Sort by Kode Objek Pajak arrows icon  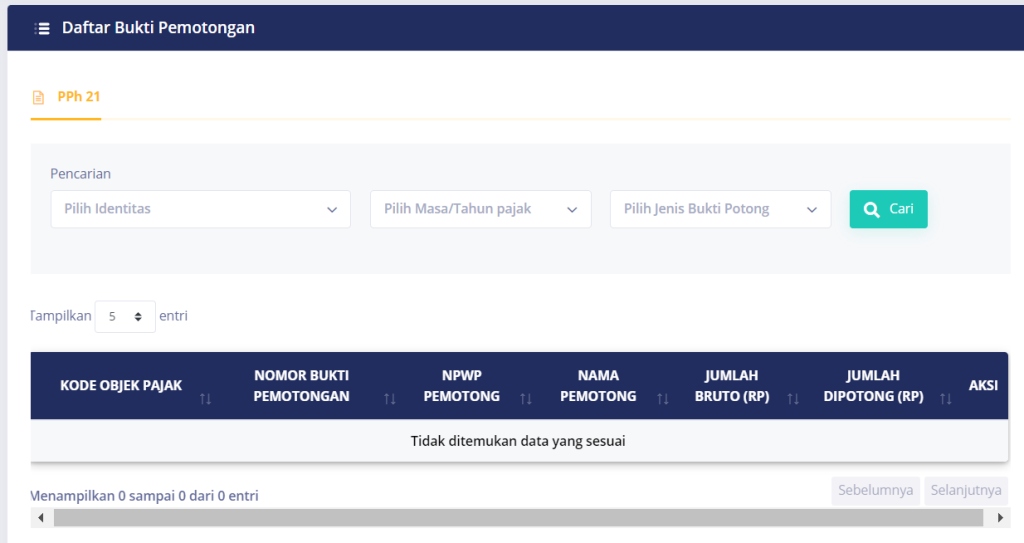coord(206,399)
